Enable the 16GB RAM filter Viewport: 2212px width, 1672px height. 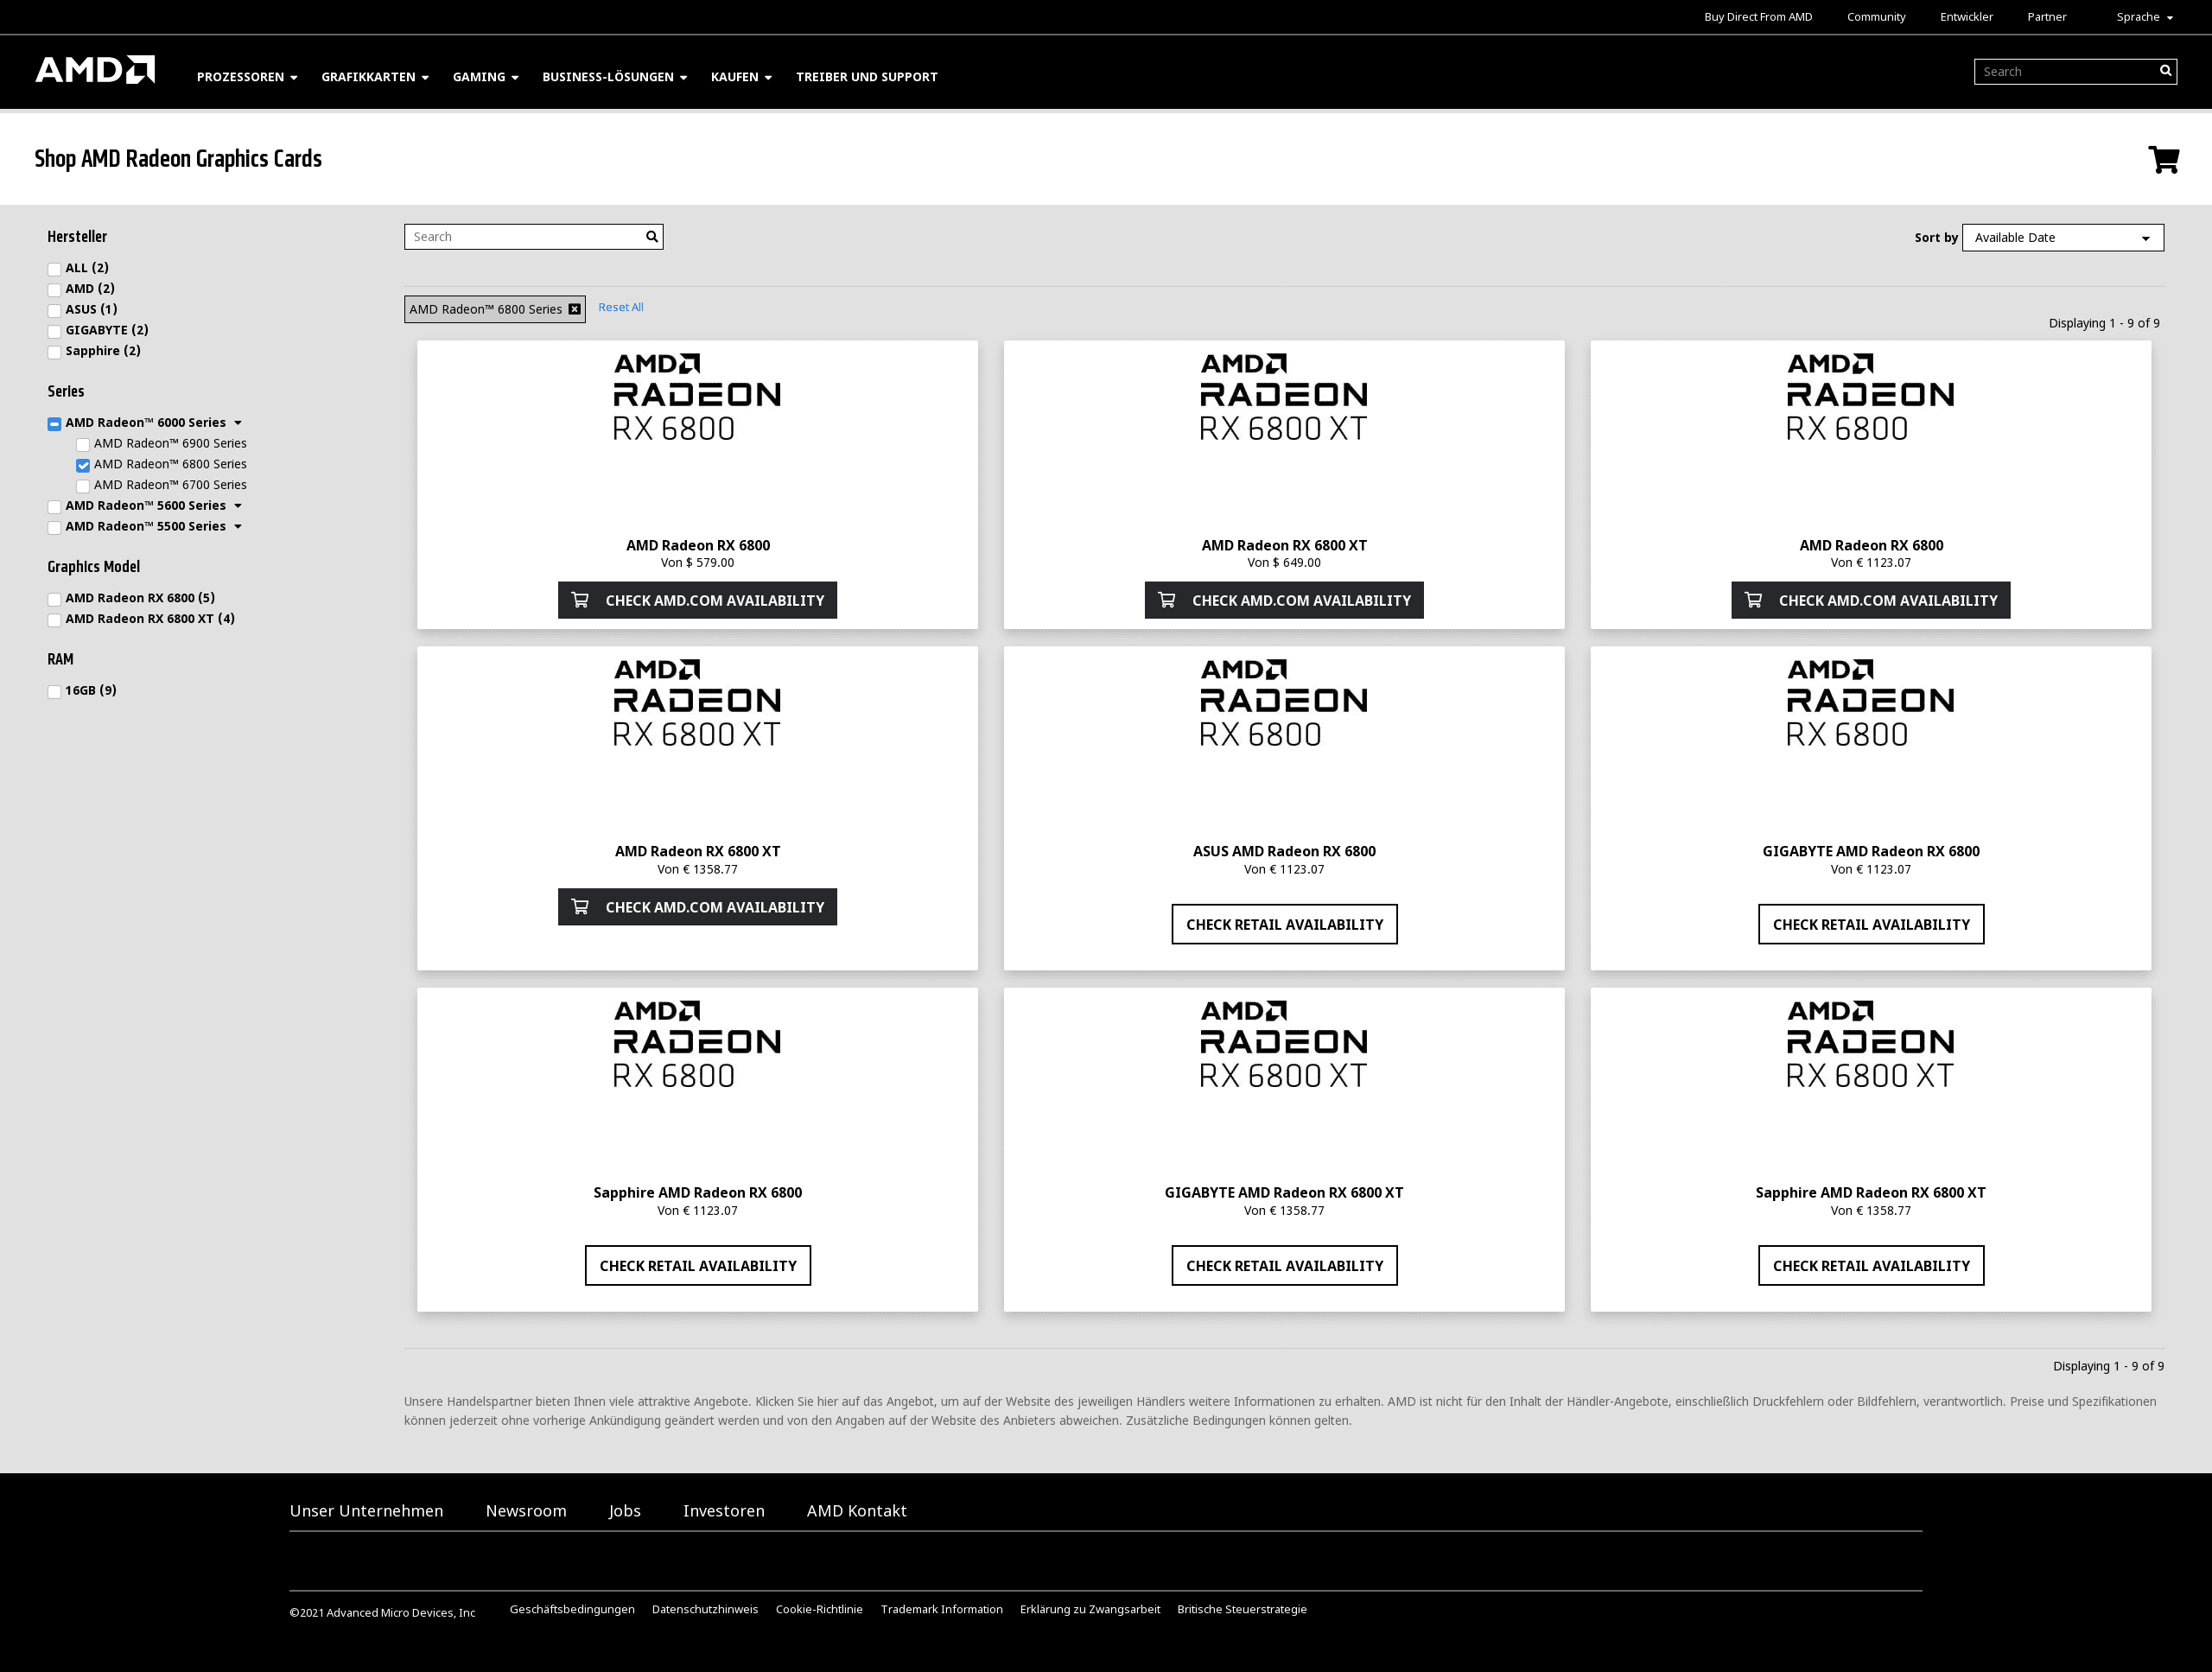(x=55, y=692)
